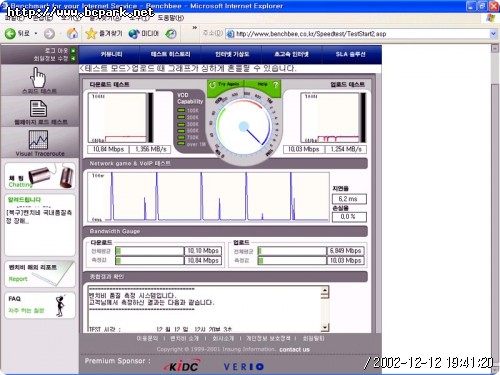Open the SLA solution navigation tab
Screen dimensions: 500x375
pyautogui.click(x=351, y=54)
